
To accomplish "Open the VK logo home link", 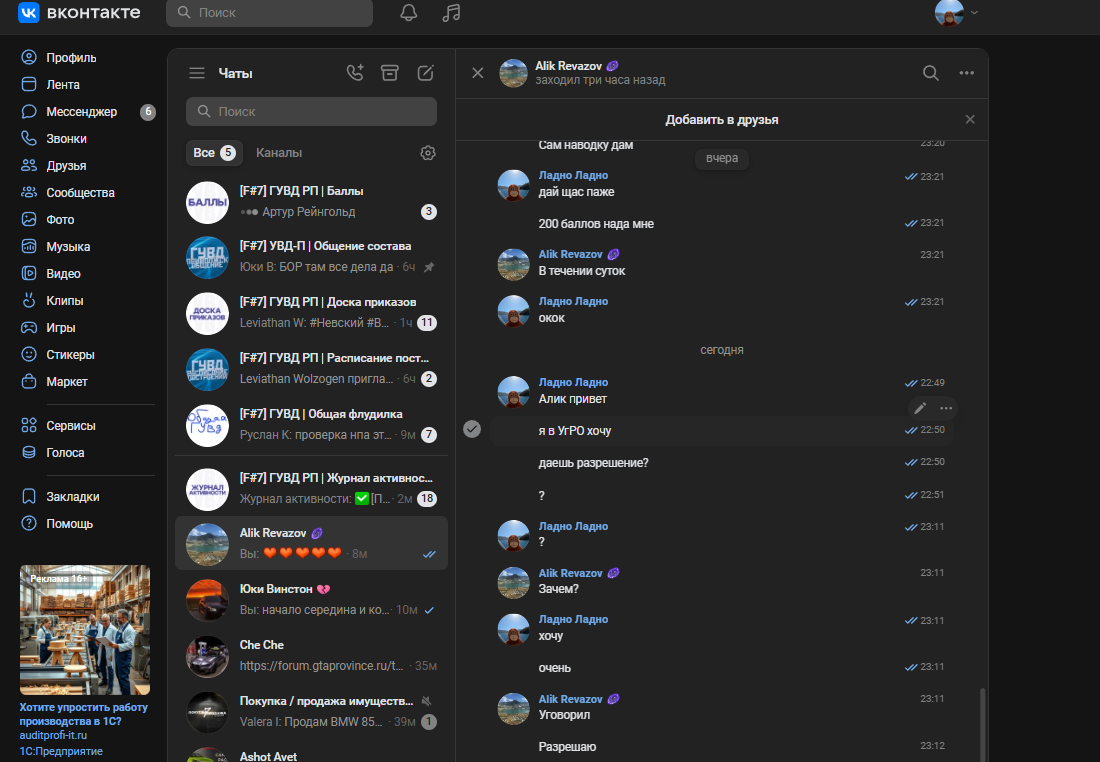I will click(79, 13).
